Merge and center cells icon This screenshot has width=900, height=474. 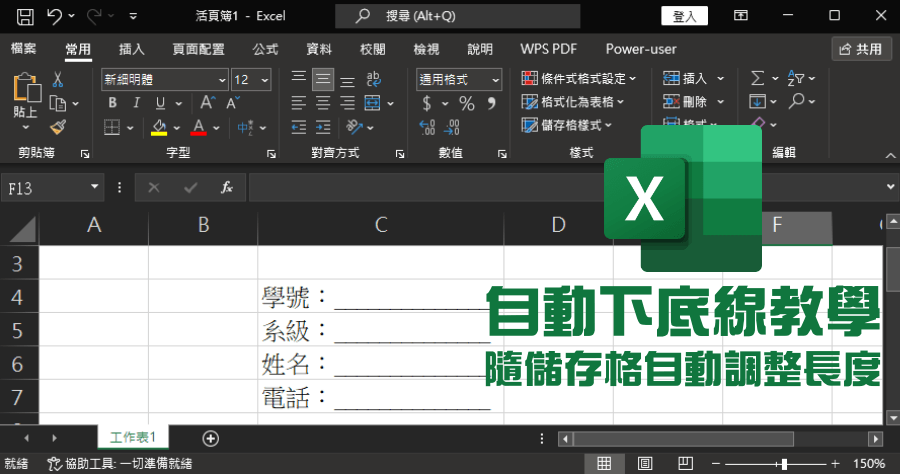tap(373, 103)
